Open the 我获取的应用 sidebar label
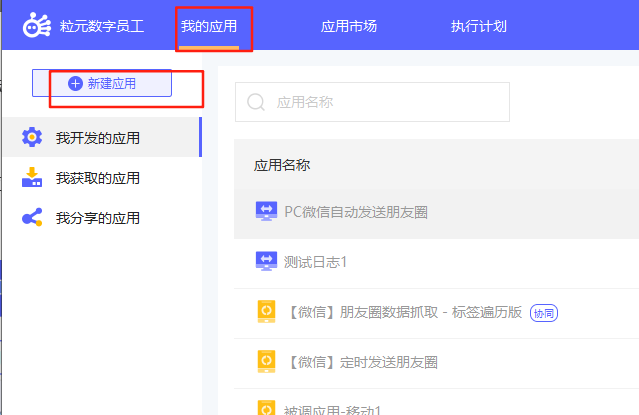This screenshot has width=639, height=415. point(98,178)
